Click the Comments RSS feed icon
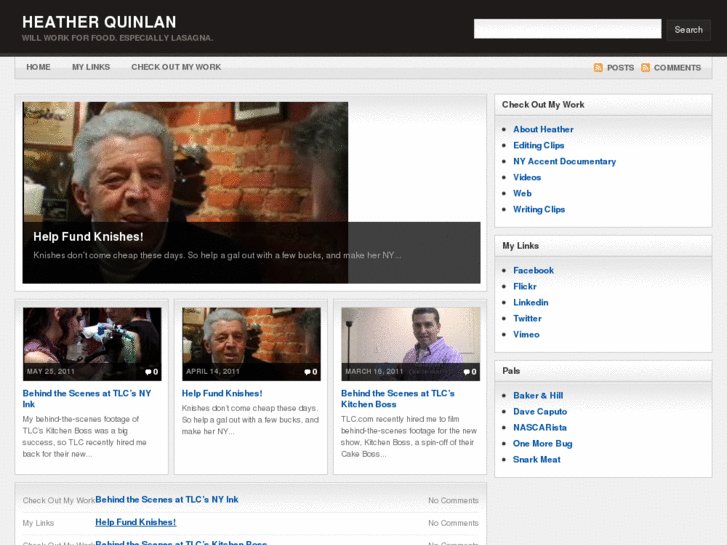 (645, 68)
